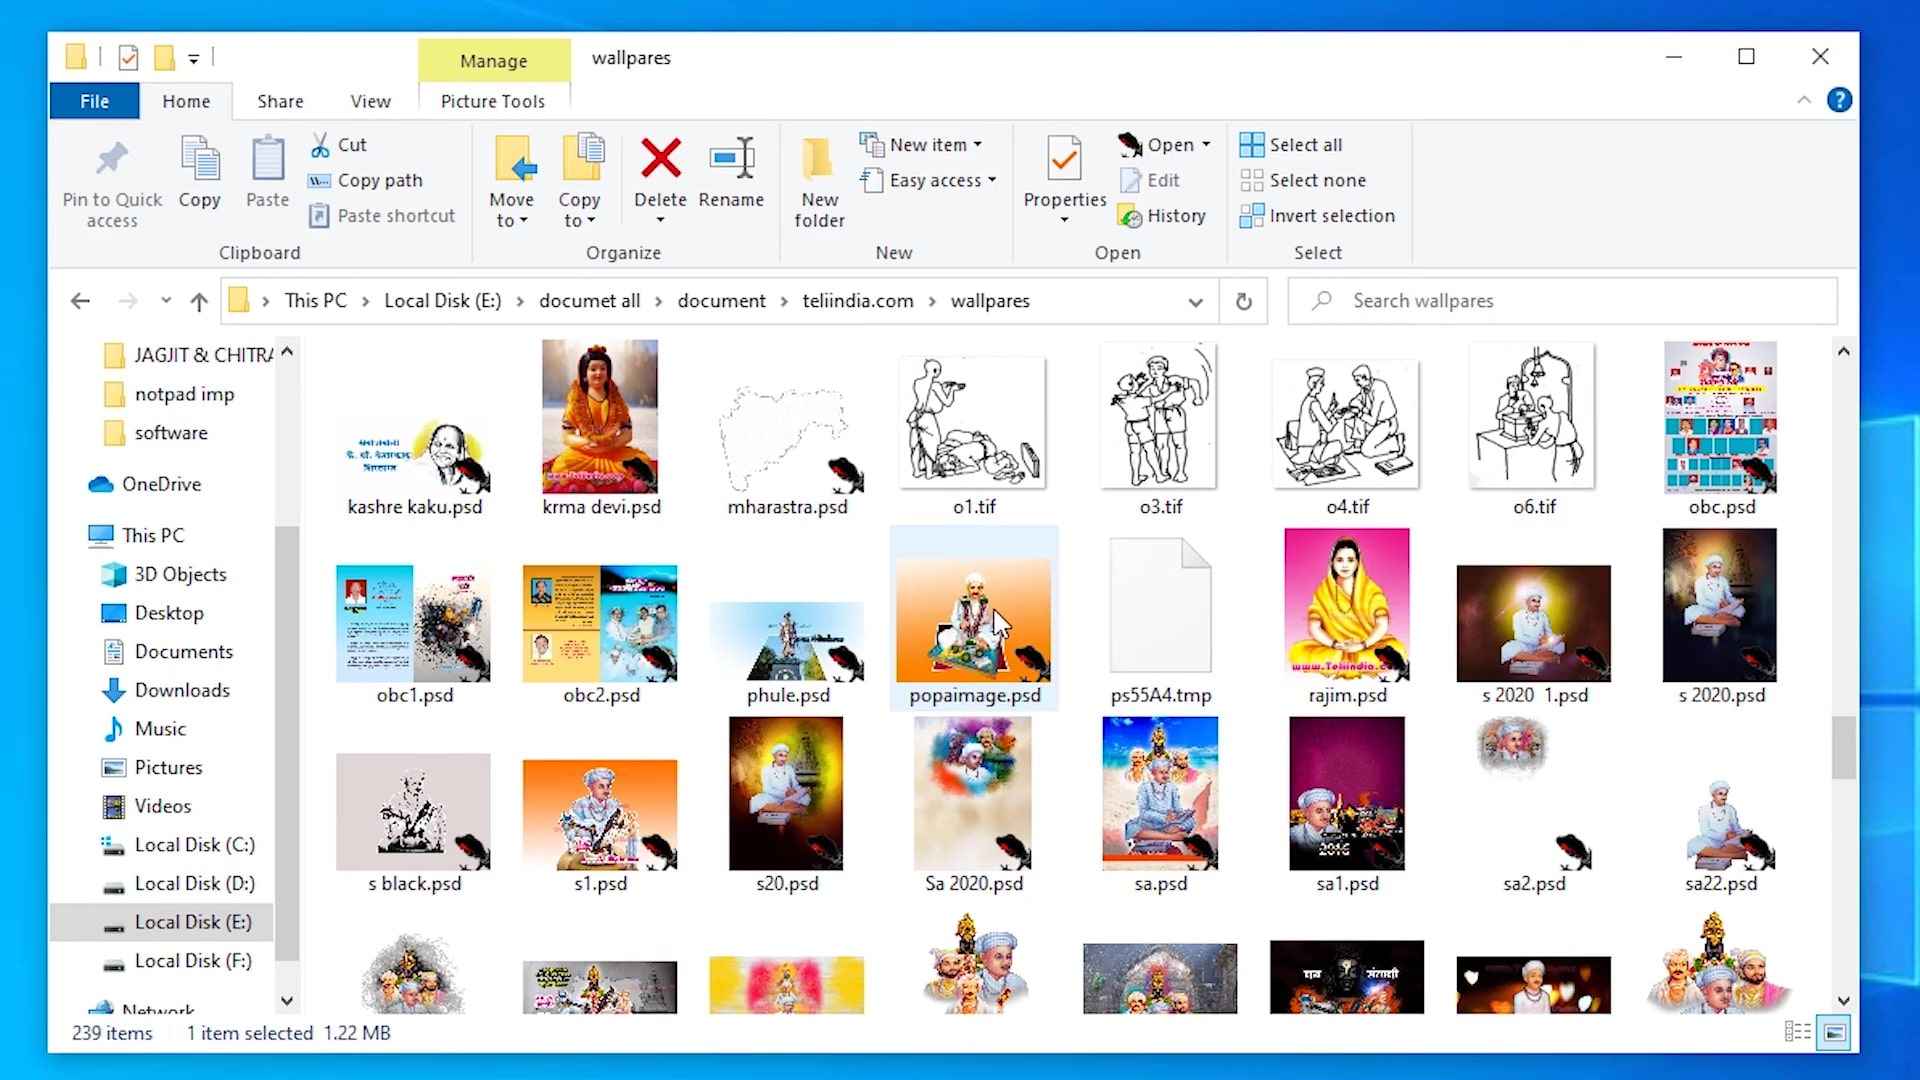Open the File menu
The image size is (1920, 1080).
[94, 101]
